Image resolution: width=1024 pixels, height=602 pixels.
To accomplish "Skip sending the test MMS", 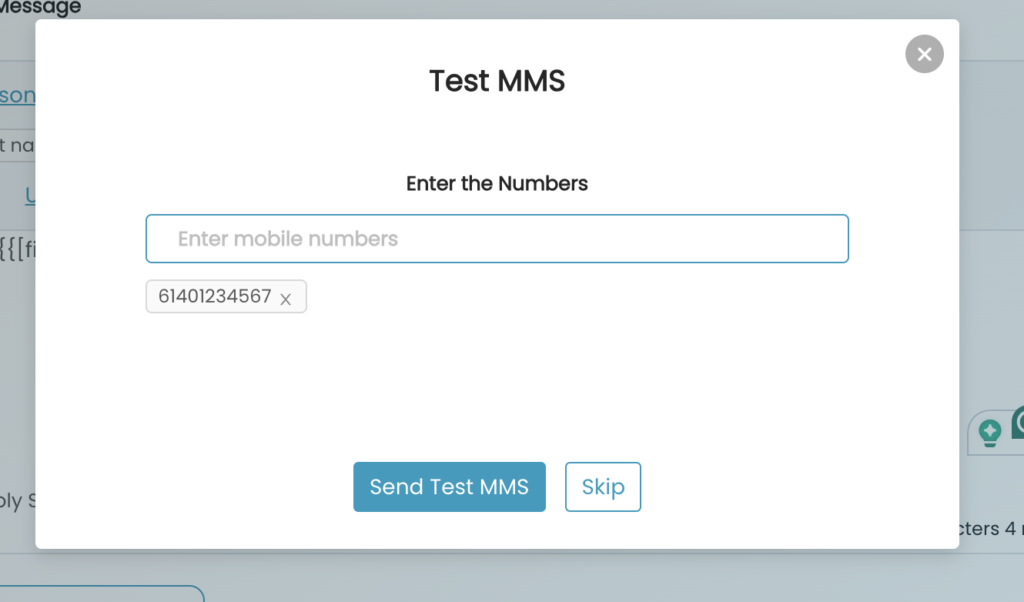I will point(603,487).
